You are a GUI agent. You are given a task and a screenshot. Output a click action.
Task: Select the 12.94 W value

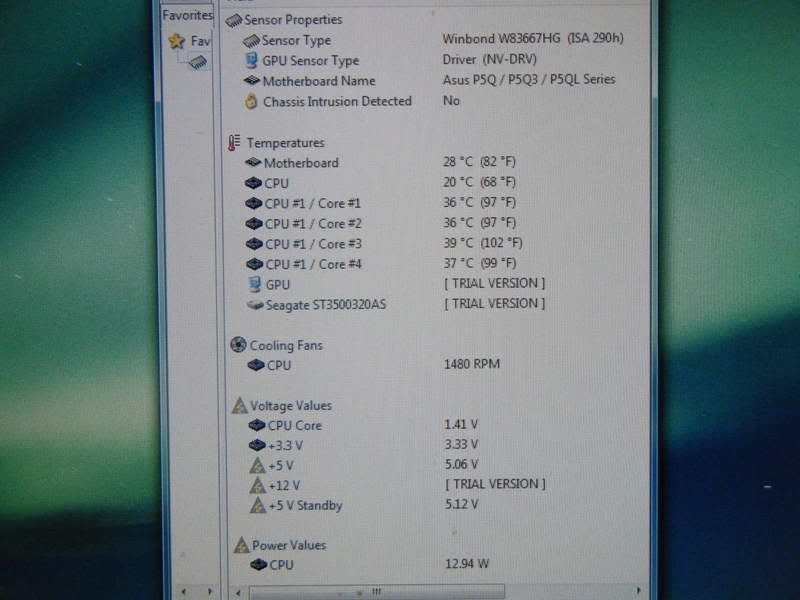[467, 564]
